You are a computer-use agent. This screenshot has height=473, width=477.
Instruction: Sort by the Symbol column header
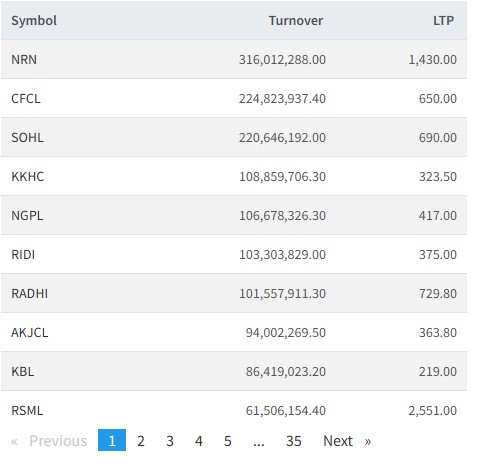pyautogui.click(x=34, y=21)
